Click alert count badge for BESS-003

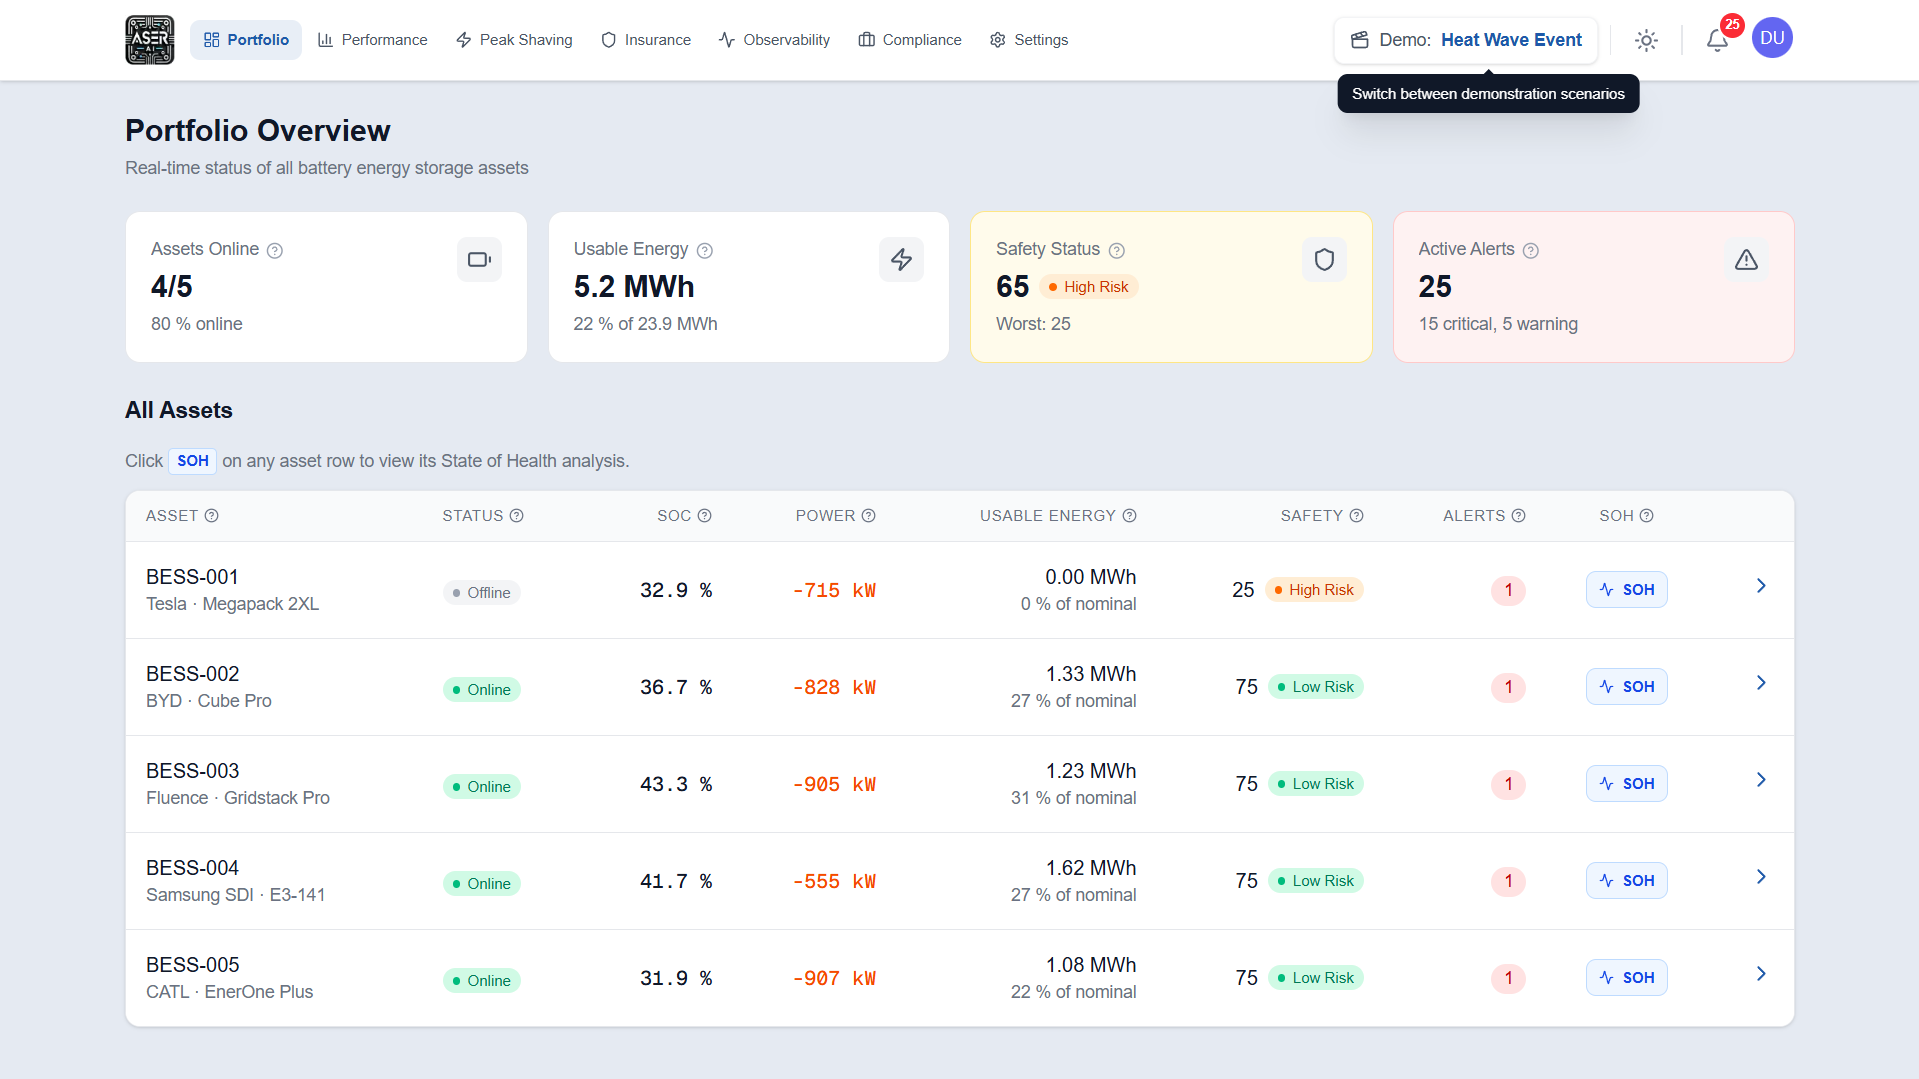click(x=1509, y=784)
